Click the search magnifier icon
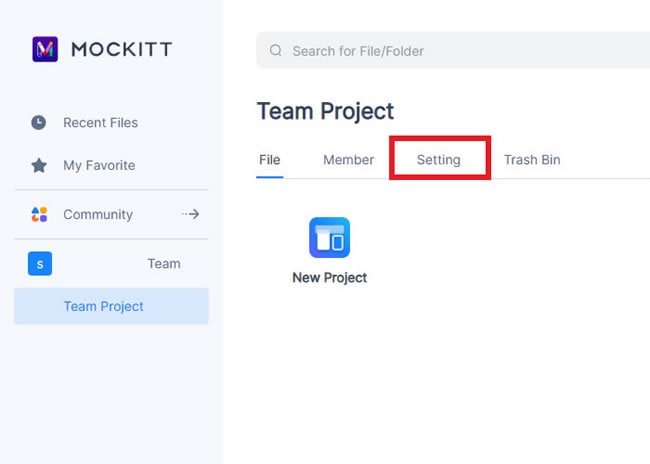 276,51
